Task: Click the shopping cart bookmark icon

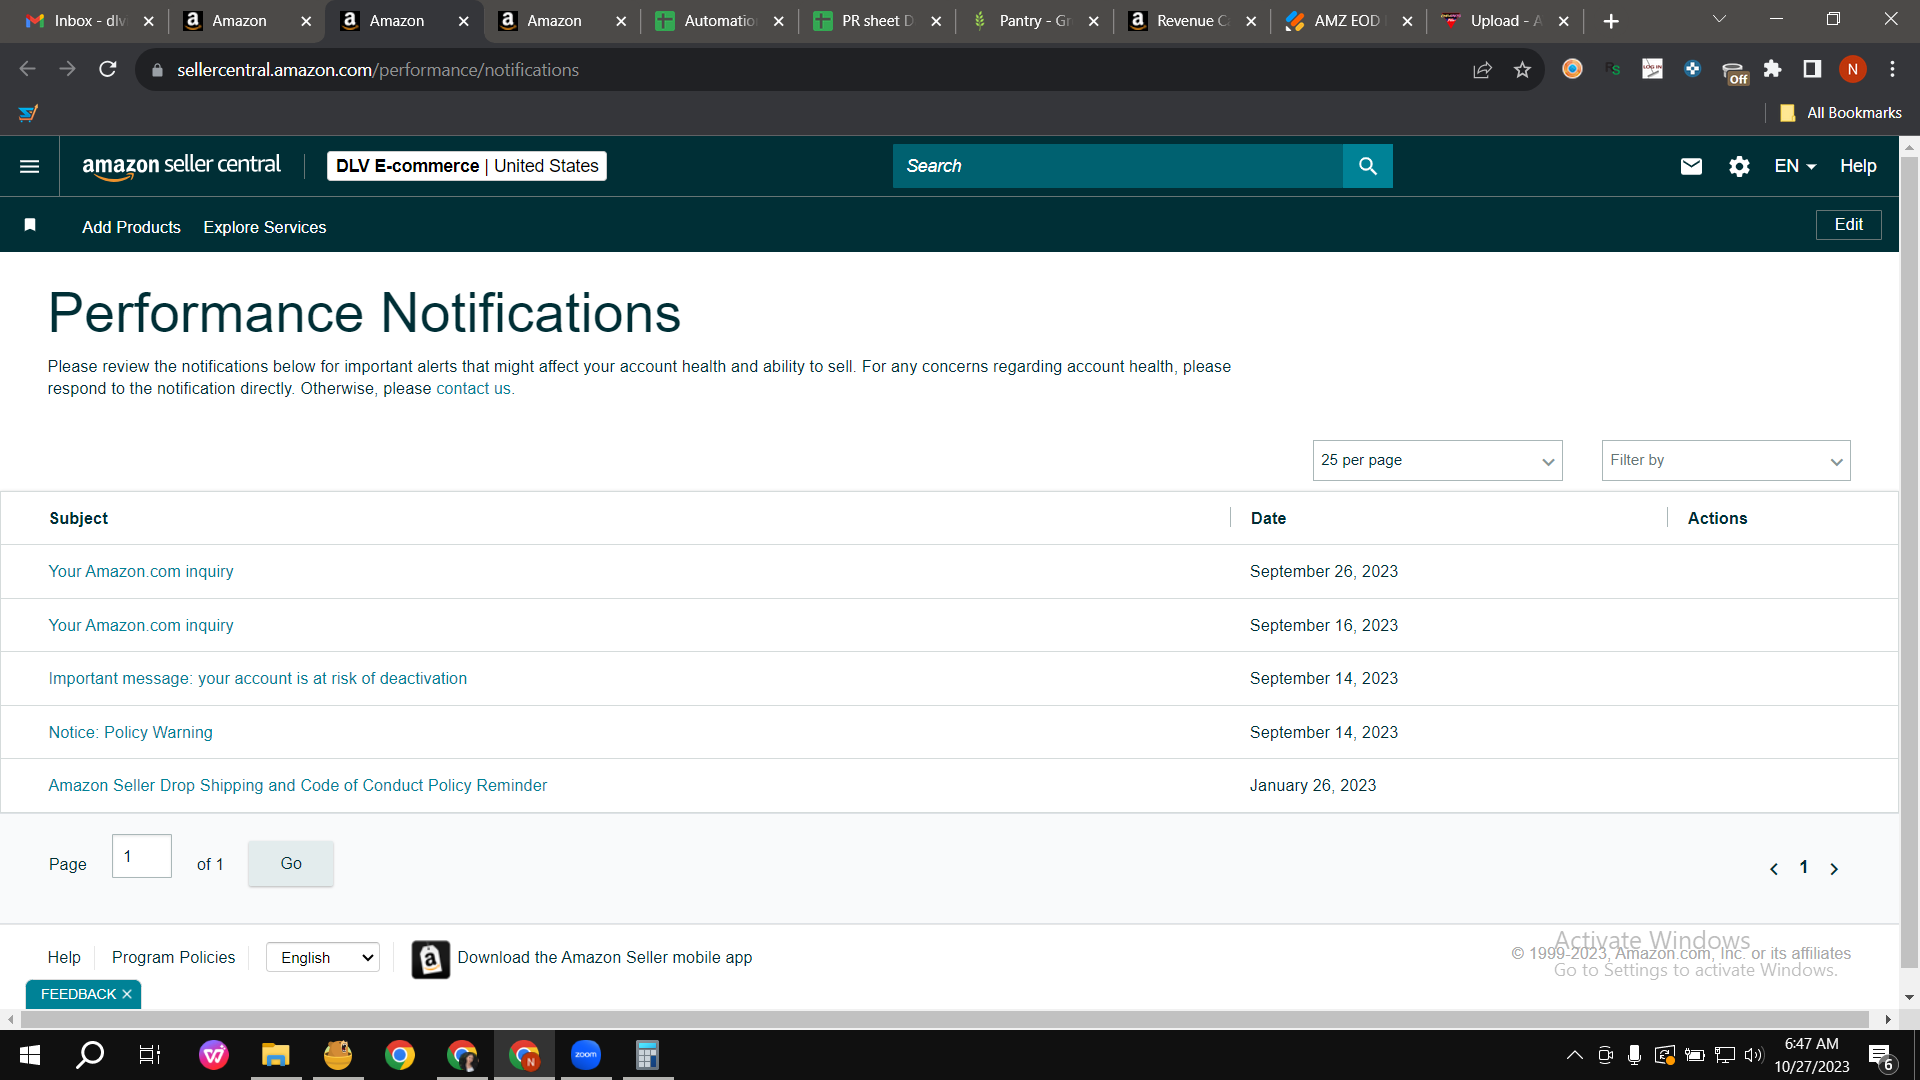Action: coord(28,113)
